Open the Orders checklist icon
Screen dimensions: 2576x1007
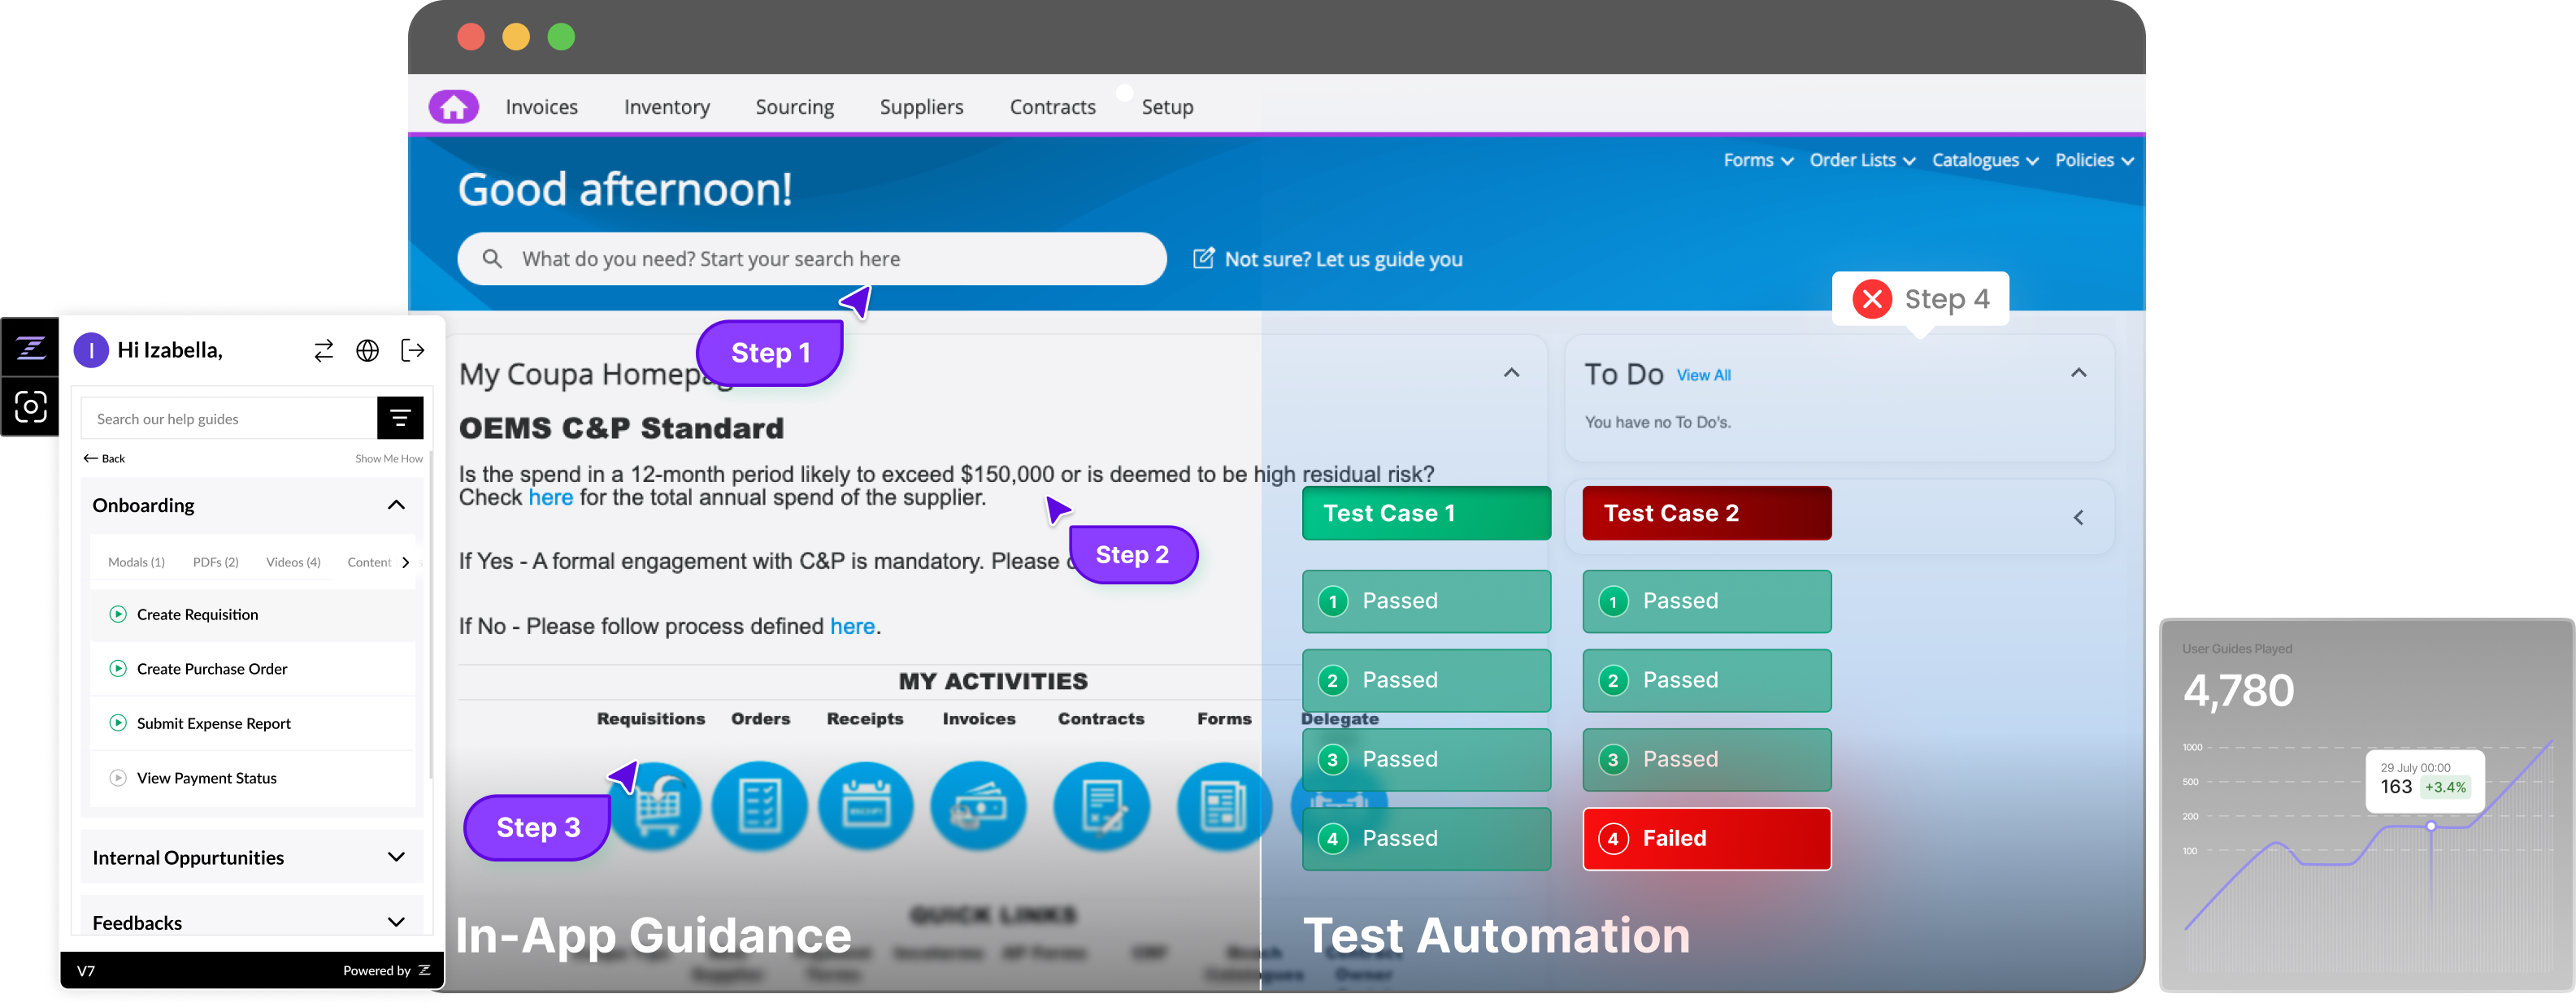[x=759, y=806]
